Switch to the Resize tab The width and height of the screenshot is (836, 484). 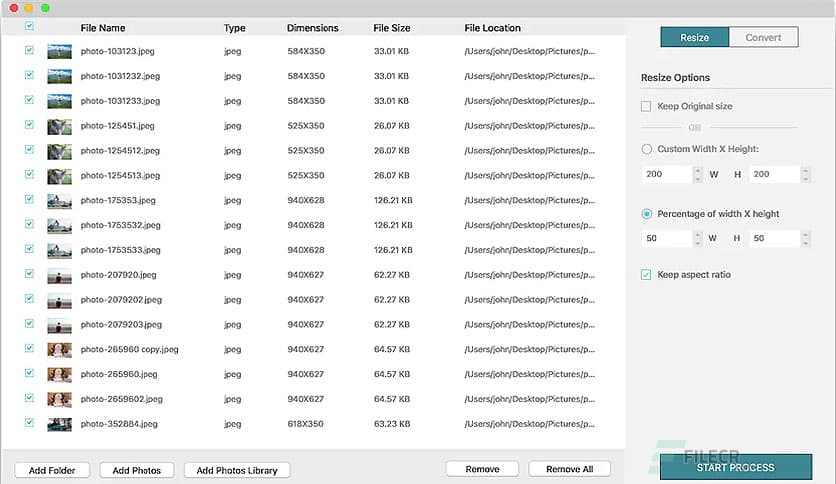pos(694,38)
